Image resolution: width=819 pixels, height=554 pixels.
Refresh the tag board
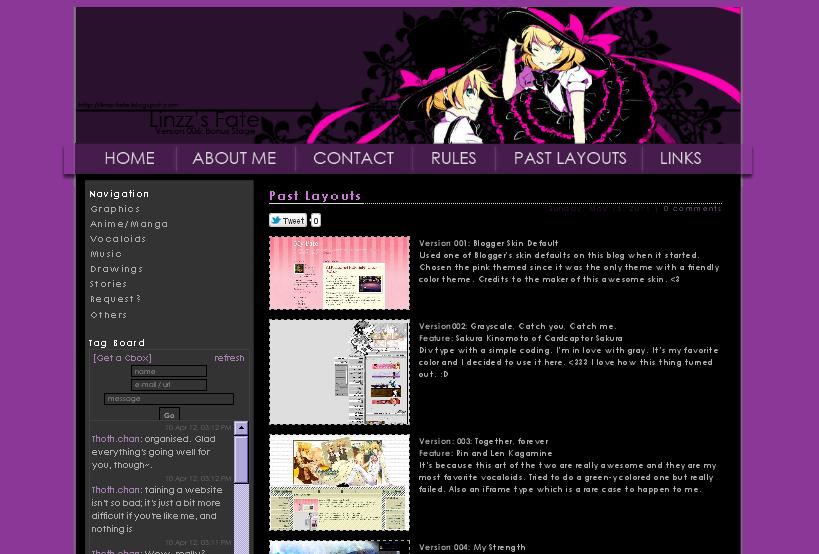[x=229, y=358]
